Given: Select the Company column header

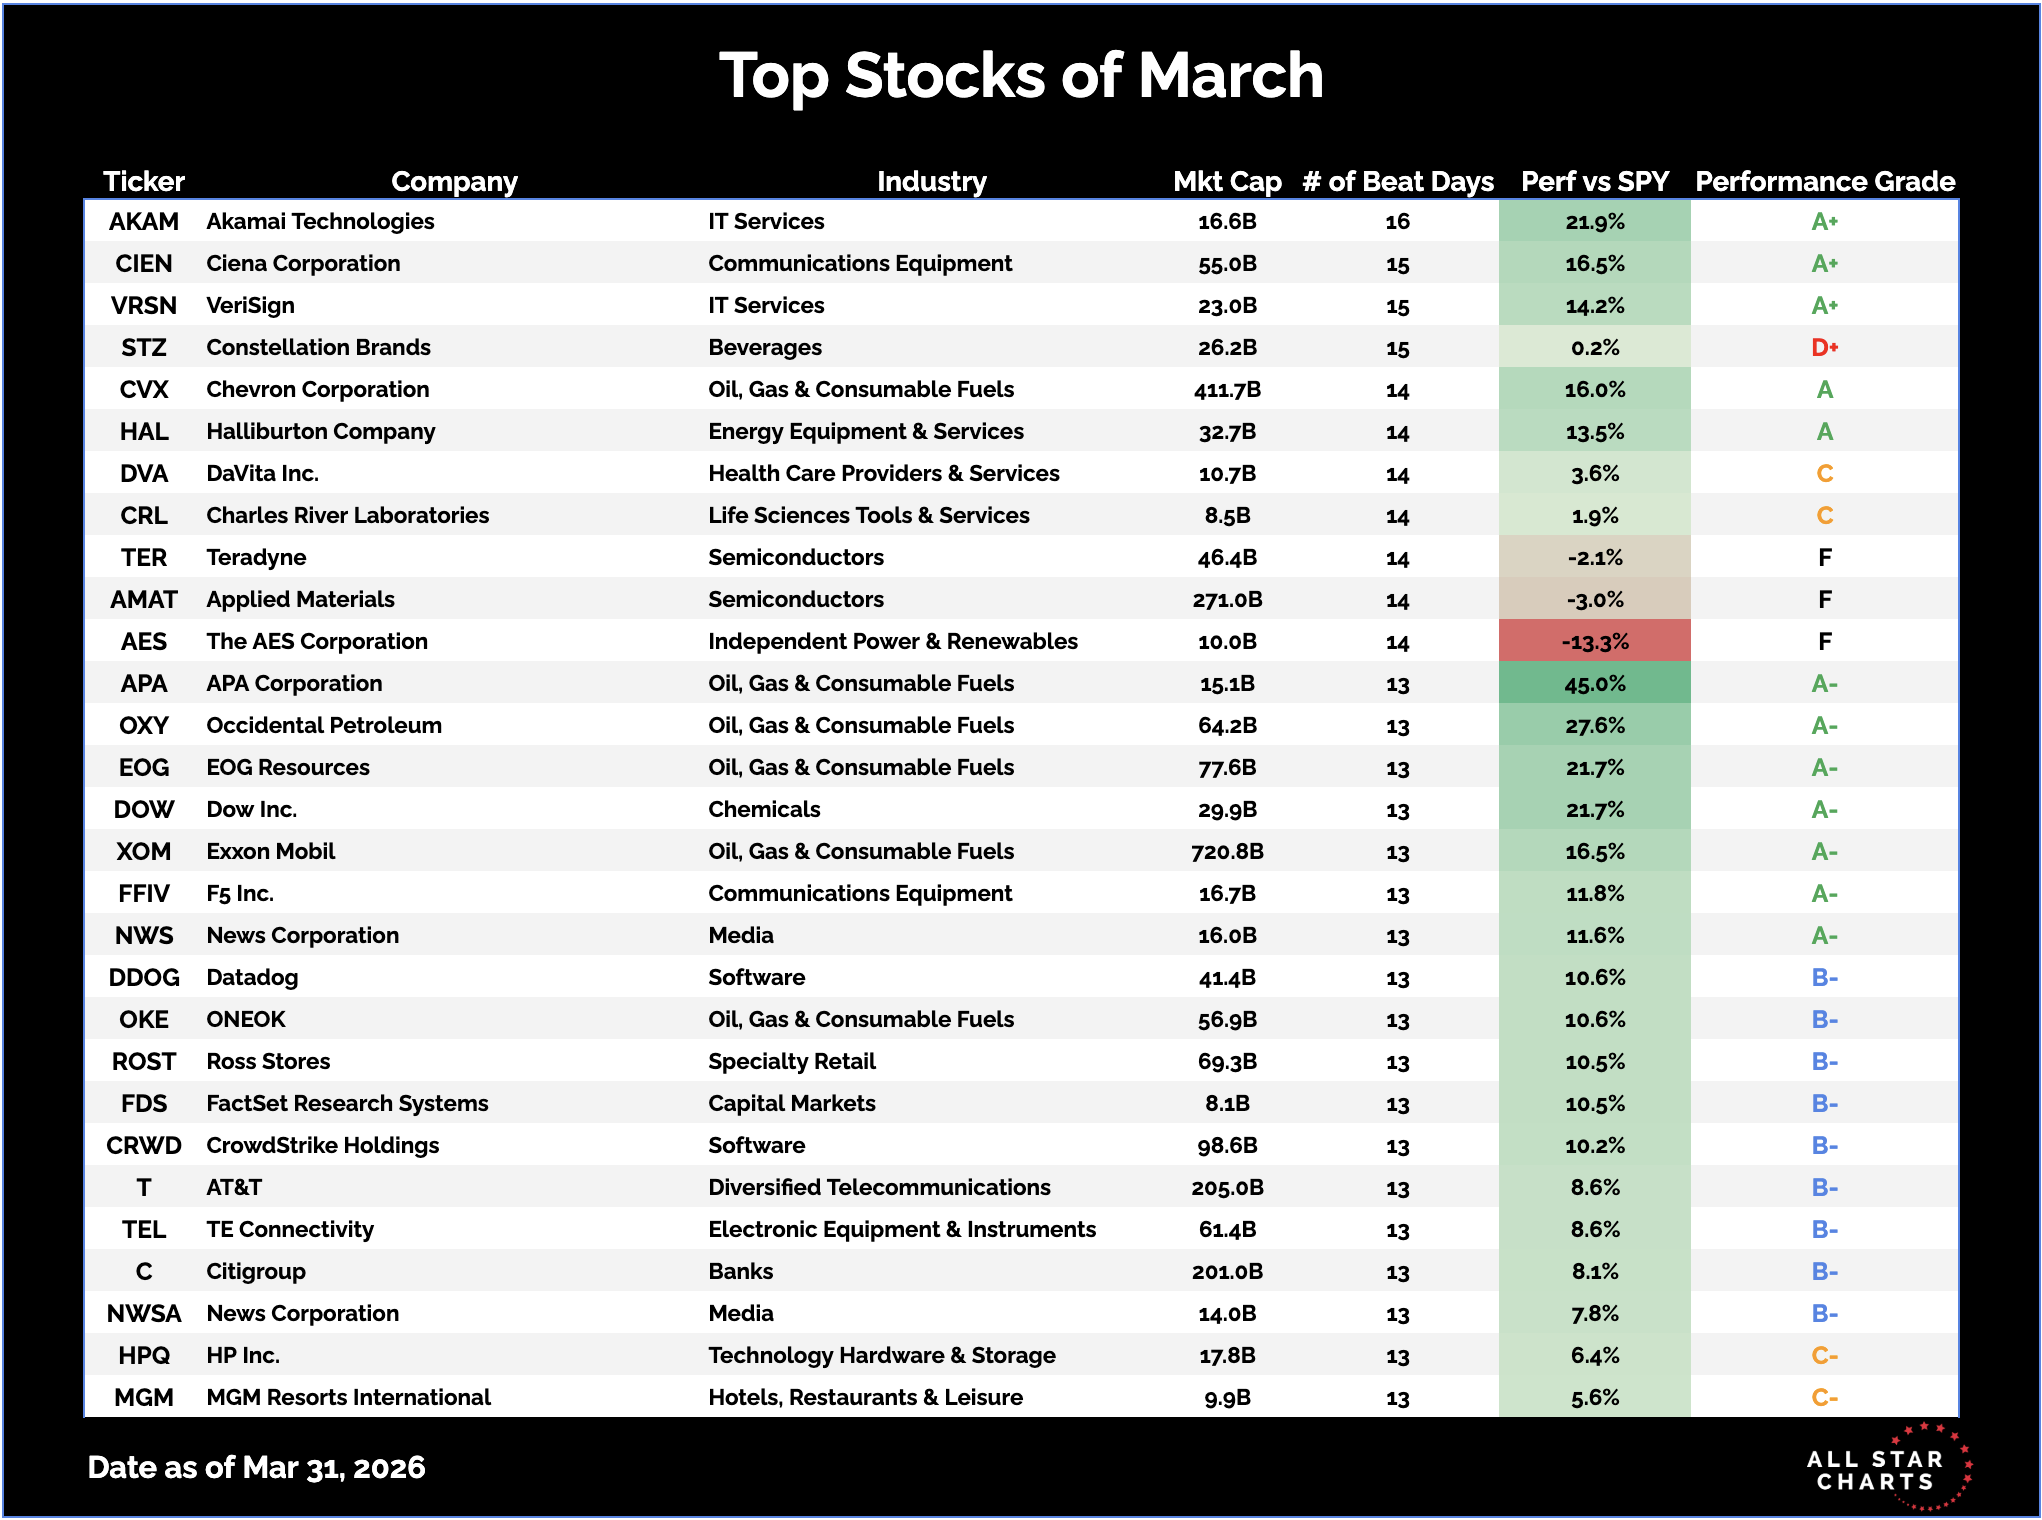Looking at the screenshot, I should [454, 181].
